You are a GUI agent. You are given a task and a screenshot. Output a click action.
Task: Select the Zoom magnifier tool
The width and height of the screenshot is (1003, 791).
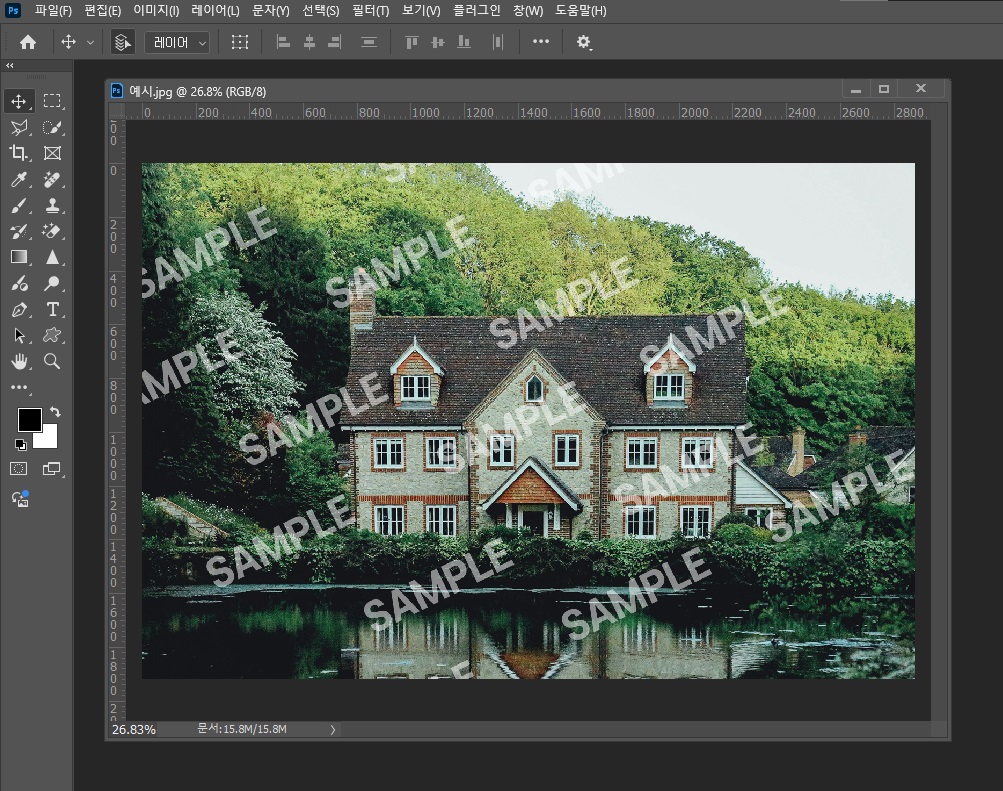(x=52, y=361)
